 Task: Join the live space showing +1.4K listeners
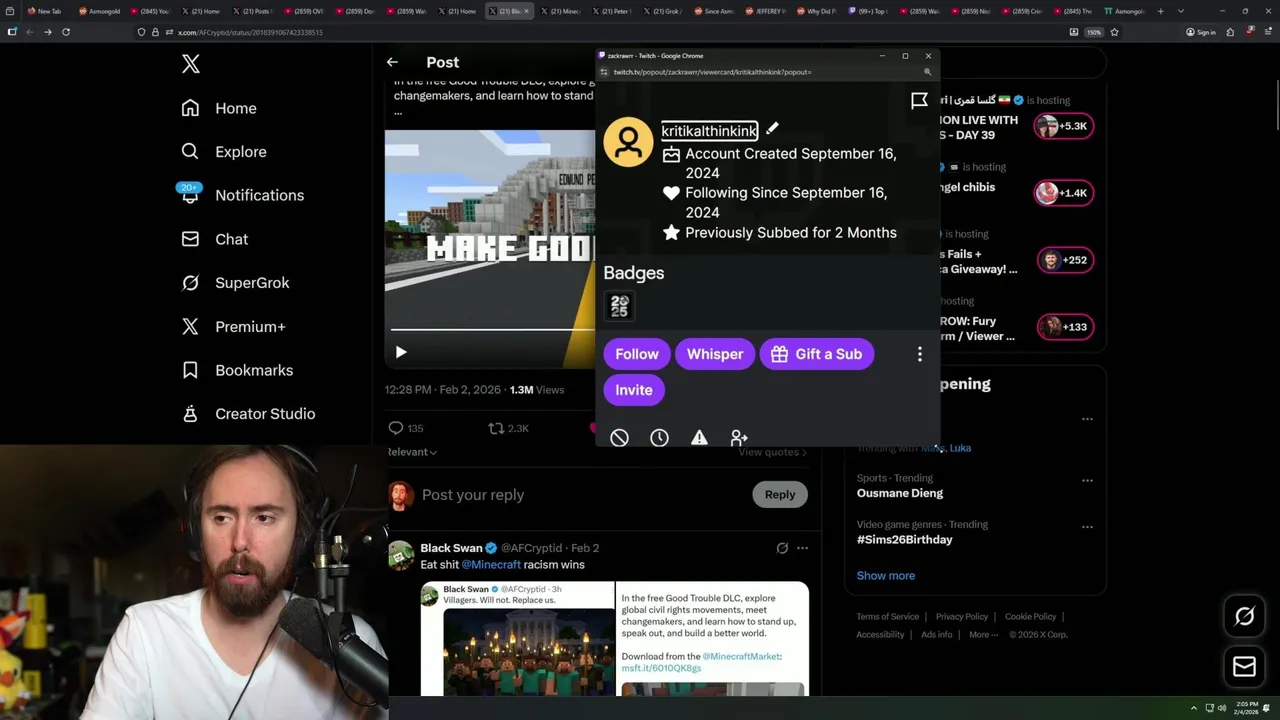(x=1064, y=193)
